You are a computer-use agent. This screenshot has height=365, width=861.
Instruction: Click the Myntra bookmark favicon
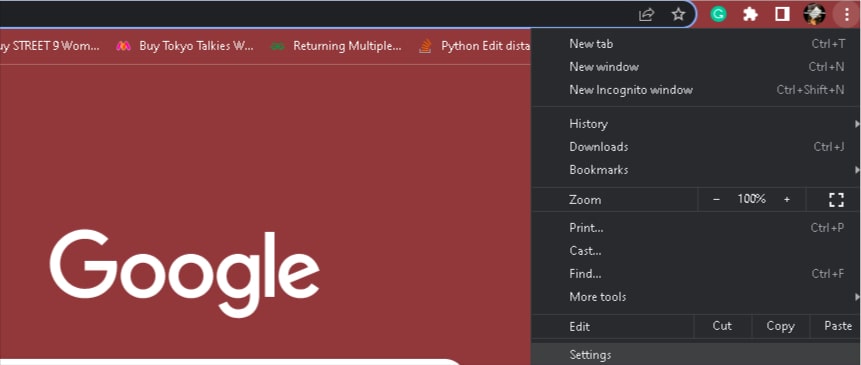coord(124,46)
